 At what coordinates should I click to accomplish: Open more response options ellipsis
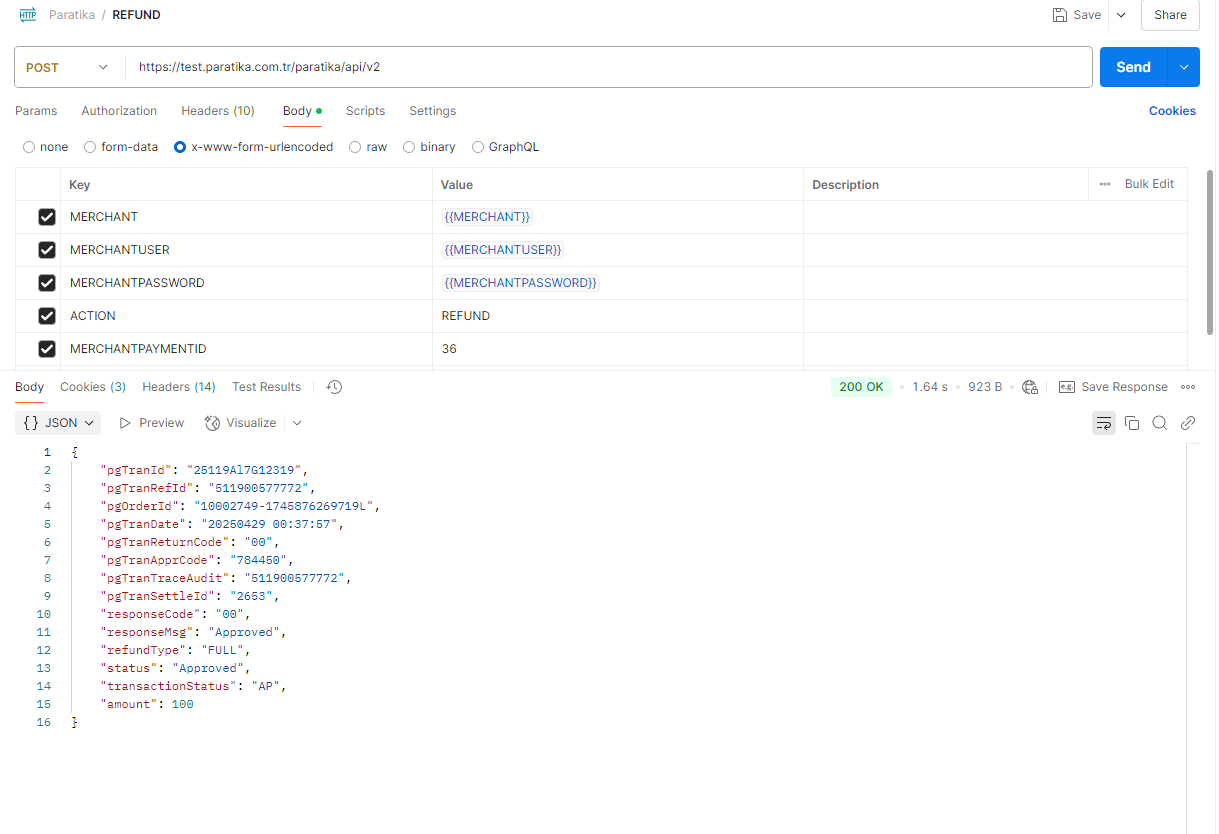(x=1188, y=387)
